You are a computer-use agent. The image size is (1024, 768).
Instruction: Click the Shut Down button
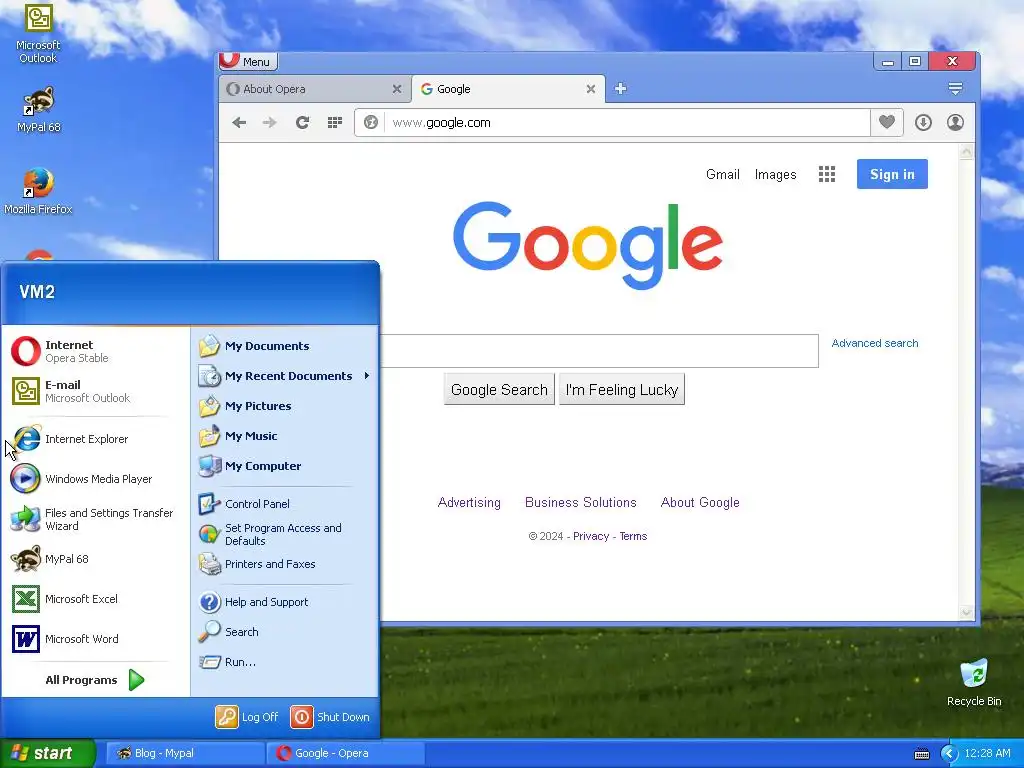point(330,716)
